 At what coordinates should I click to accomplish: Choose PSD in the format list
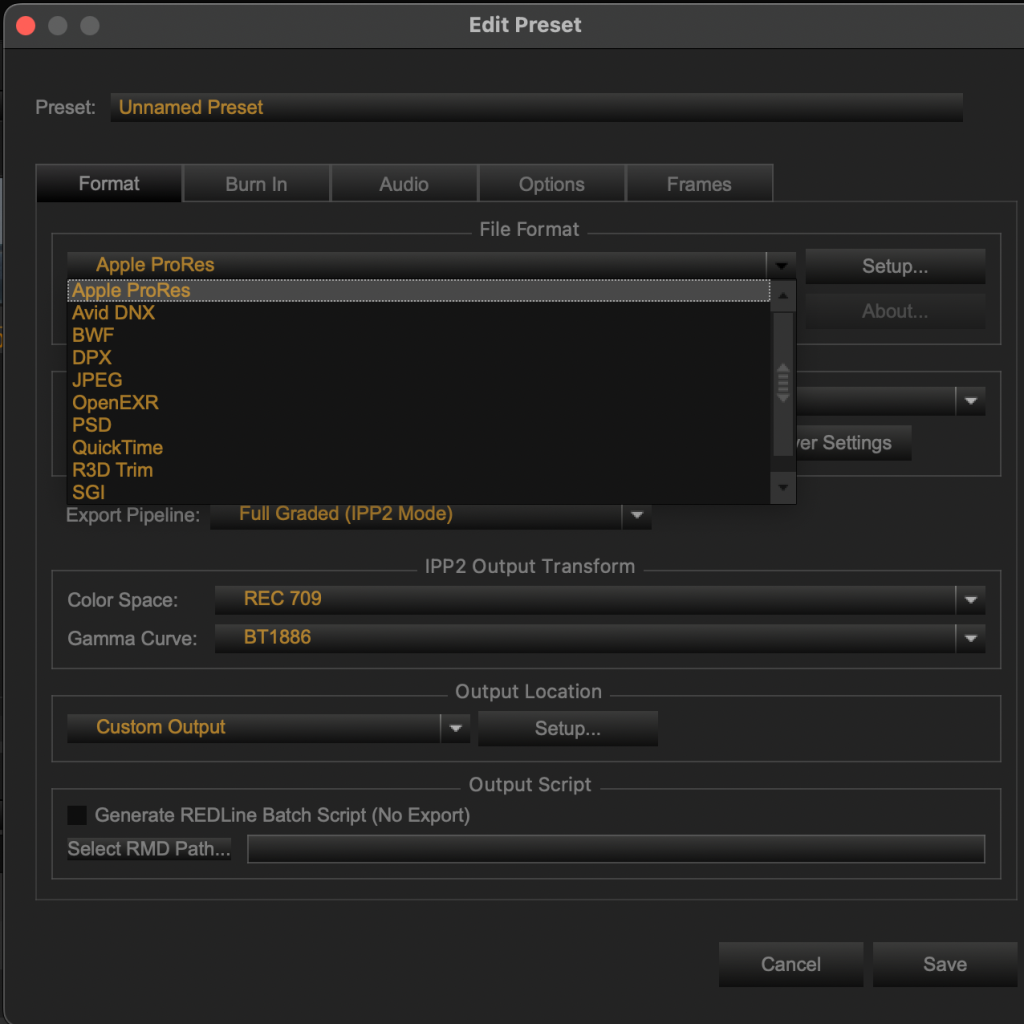pyautogui.click(x=419, y=425)
